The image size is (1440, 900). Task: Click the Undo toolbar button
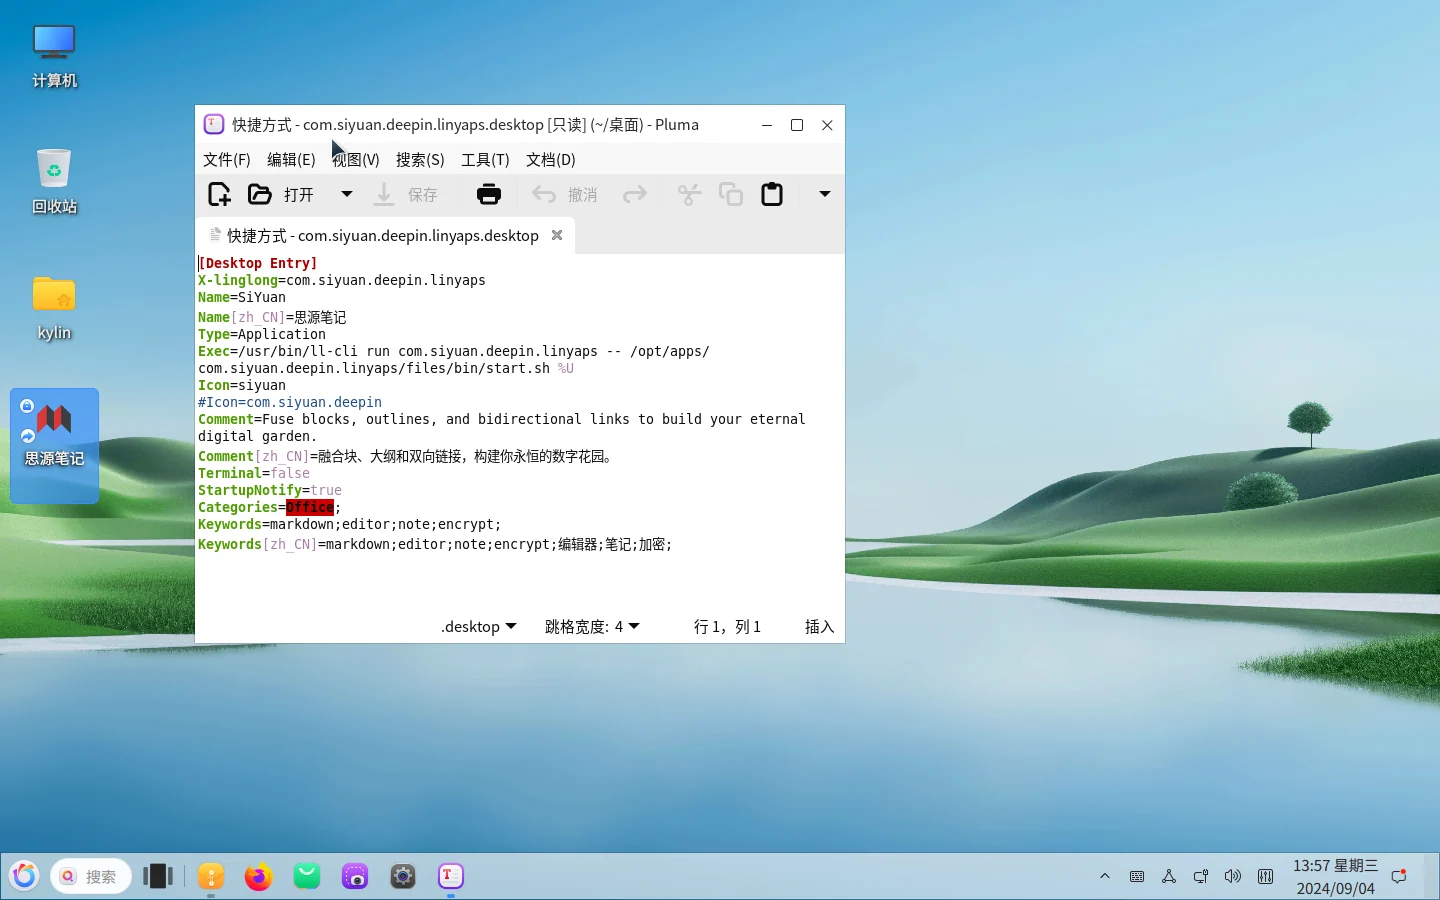tap(565, 194)
